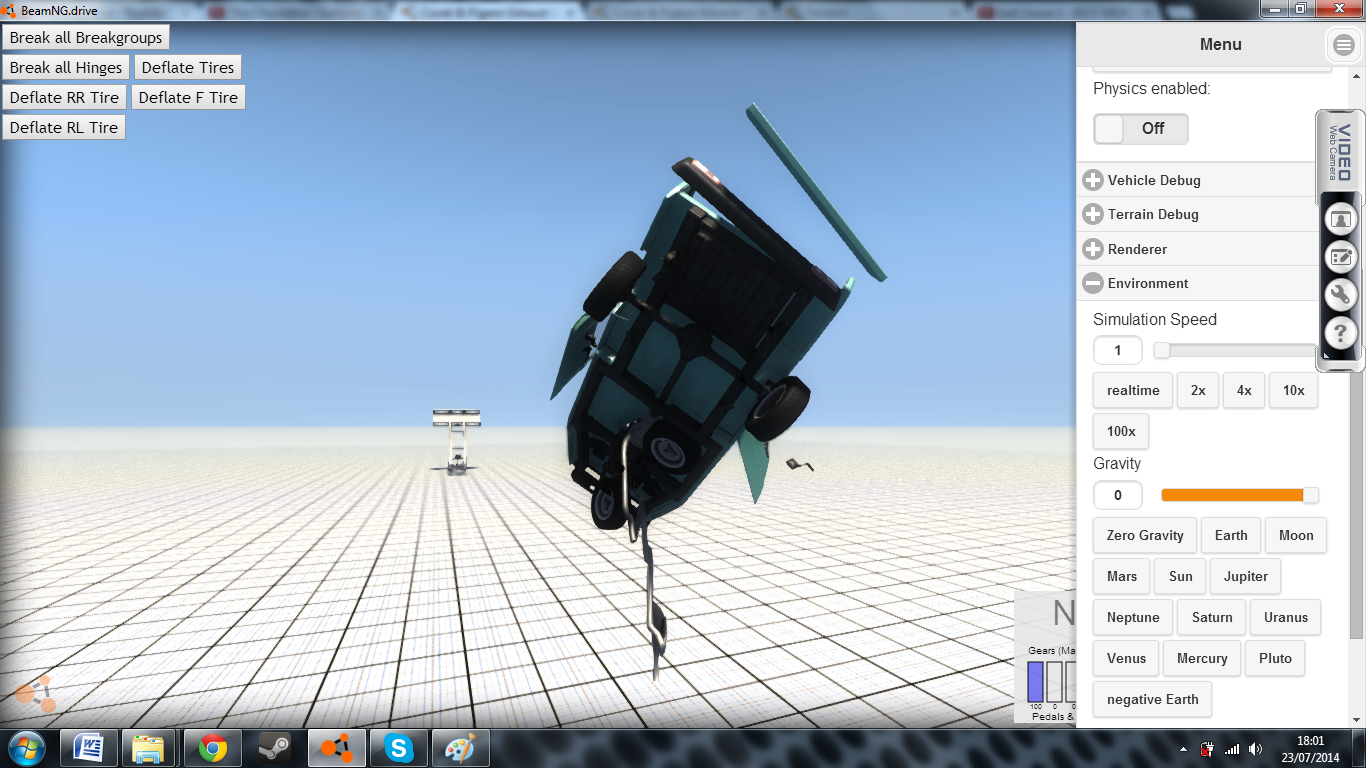The width and height of the screenshot is (1366, 768).
Task: Select Mercury gravity preset
Action: 1202,658
